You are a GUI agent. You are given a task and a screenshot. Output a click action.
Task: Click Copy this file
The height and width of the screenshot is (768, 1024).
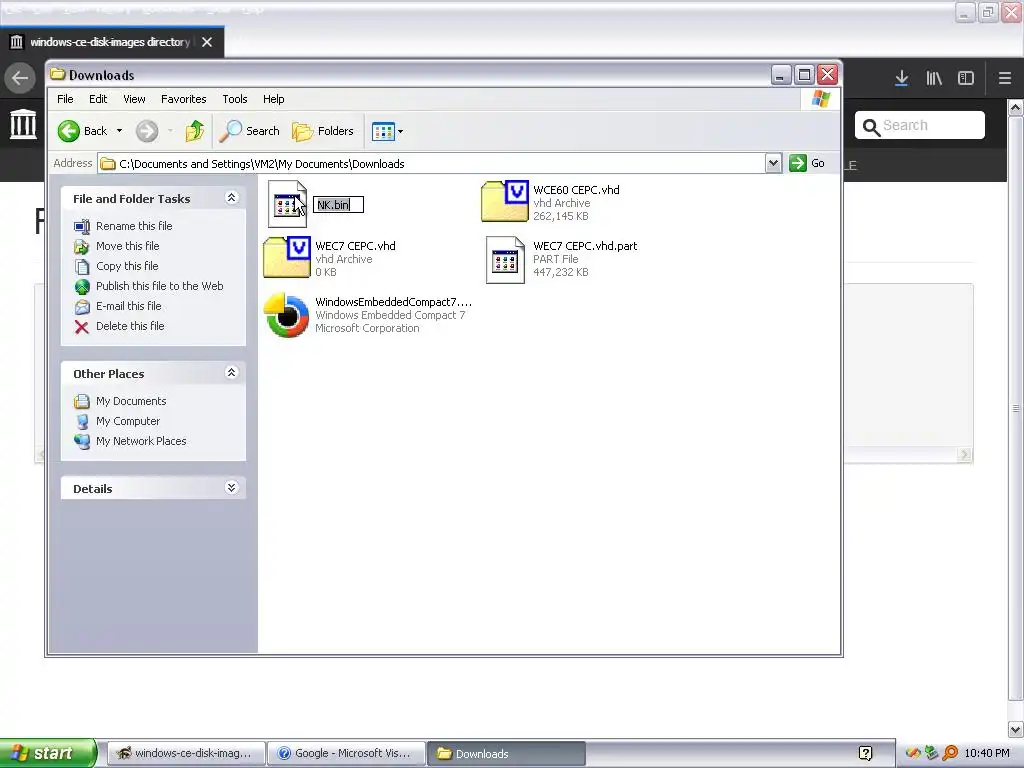click(127, 266)
